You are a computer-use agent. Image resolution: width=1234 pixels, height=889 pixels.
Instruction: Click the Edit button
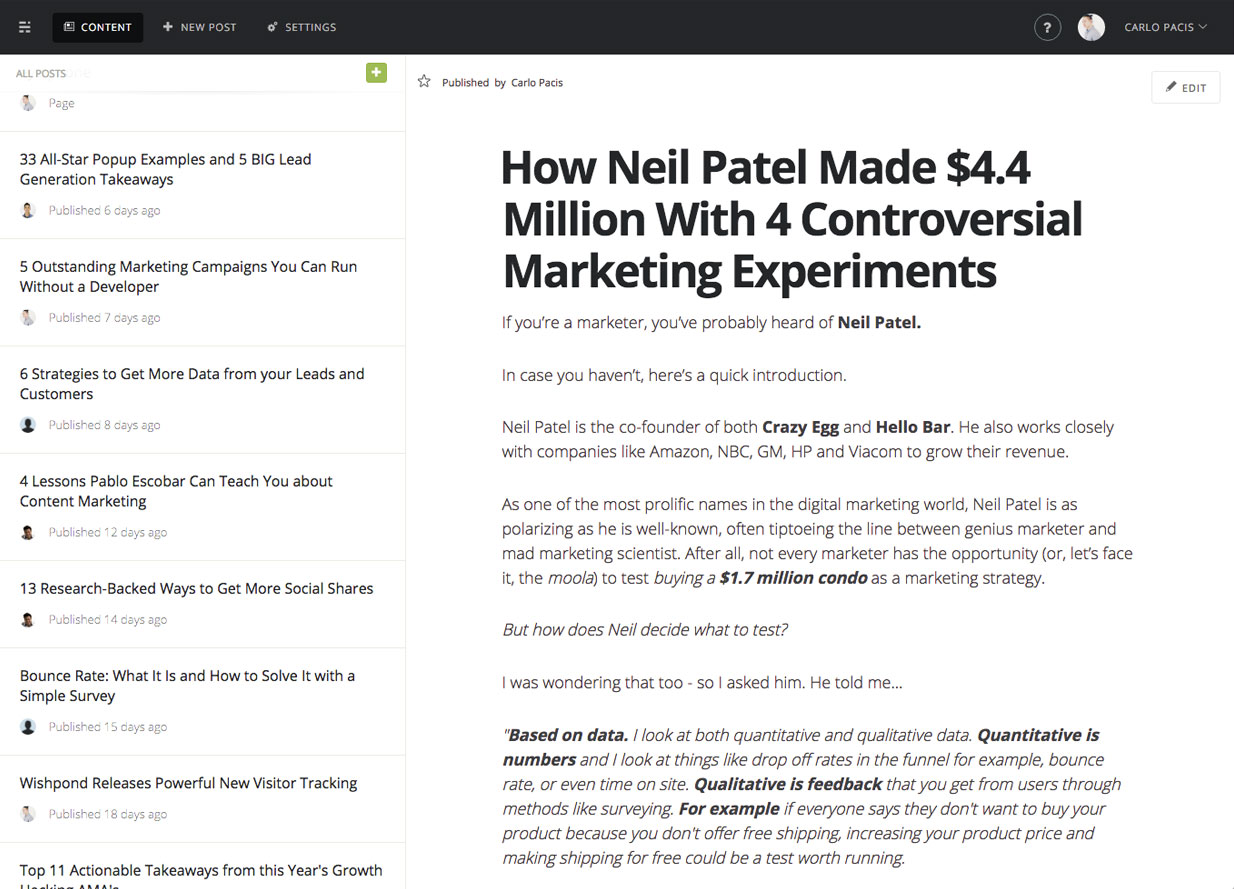[x=1185, y=87]
